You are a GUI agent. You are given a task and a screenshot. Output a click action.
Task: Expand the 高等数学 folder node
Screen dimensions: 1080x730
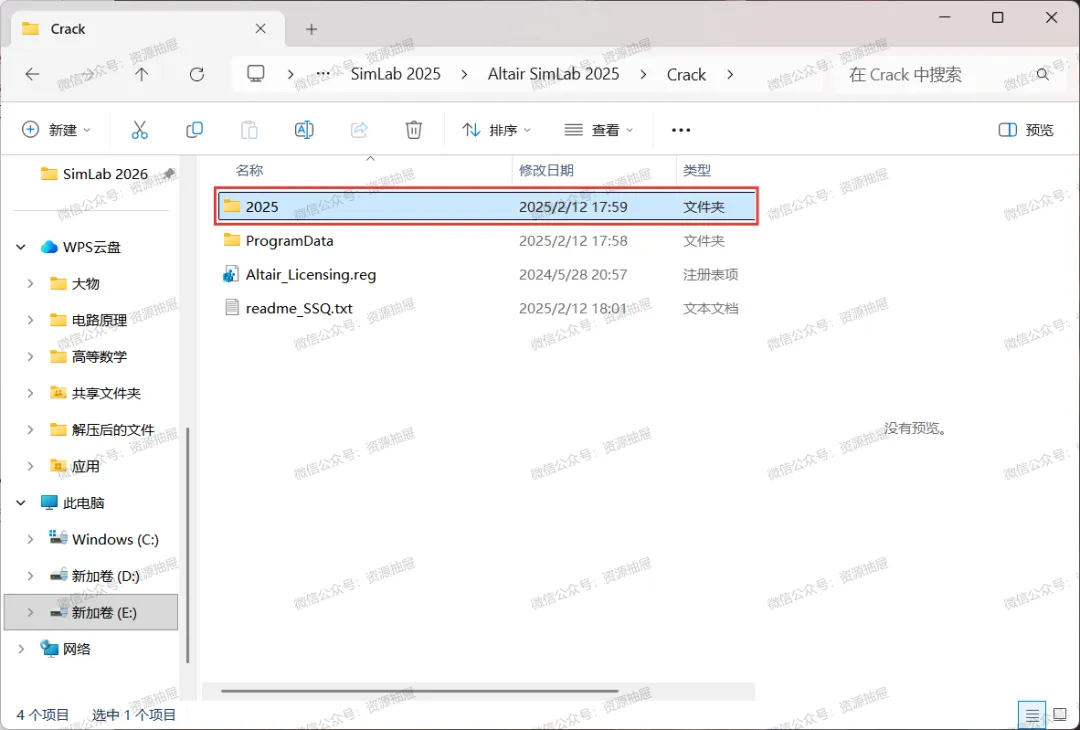[x=30, y=356]
